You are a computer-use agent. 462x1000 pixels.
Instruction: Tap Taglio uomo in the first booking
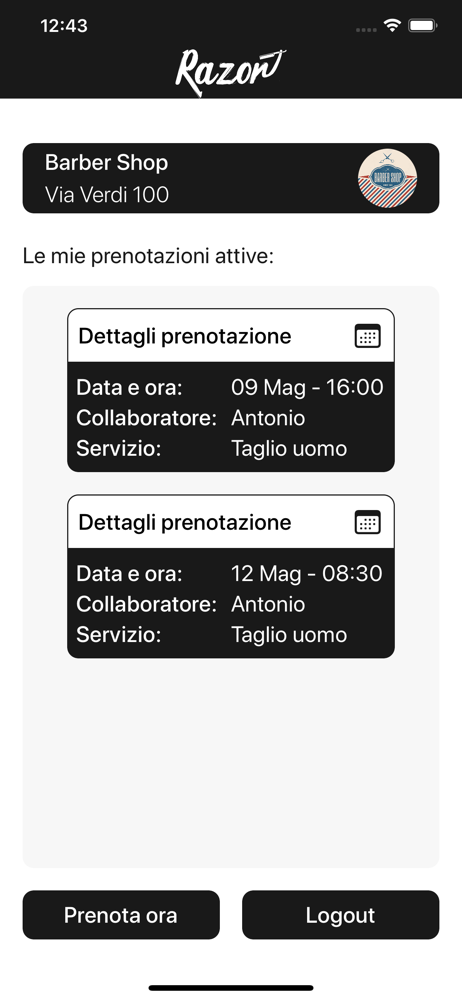coord(289,448)
